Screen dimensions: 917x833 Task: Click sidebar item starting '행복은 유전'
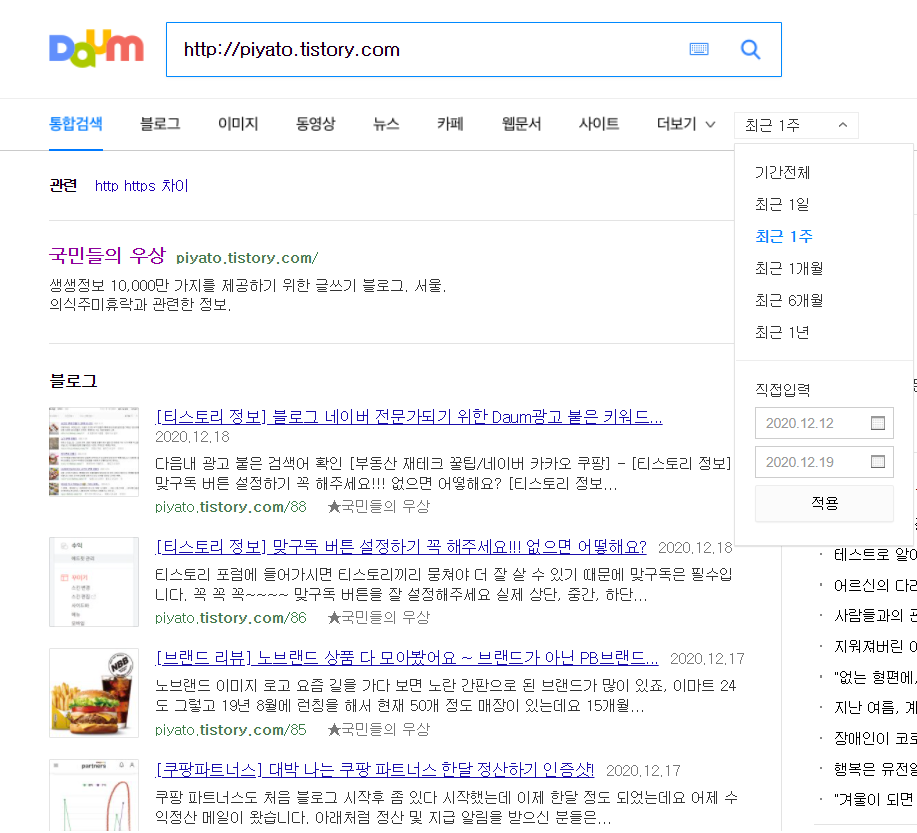point(875,769)
